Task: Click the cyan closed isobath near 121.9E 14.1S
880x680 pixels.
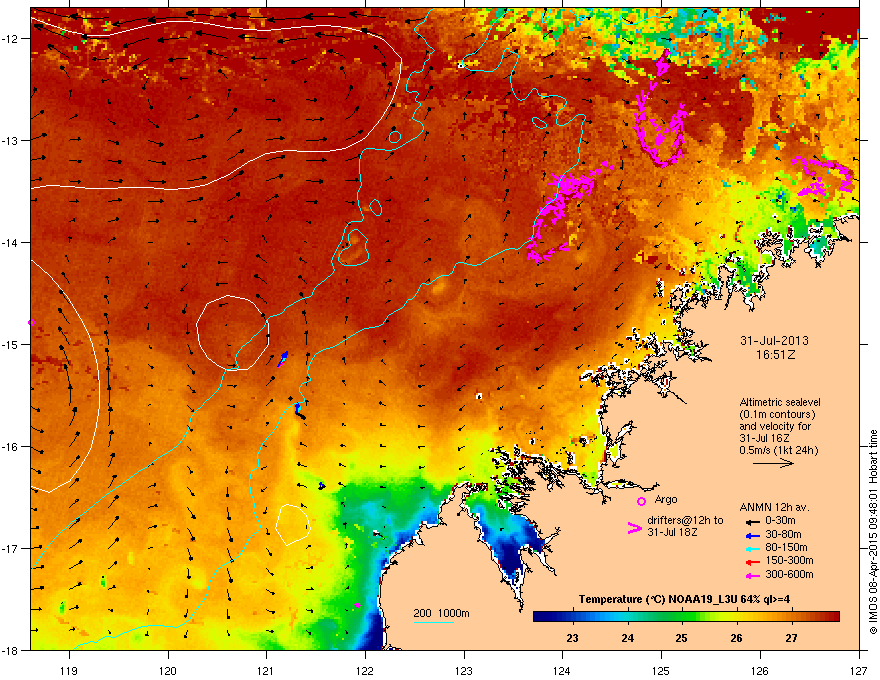Action: [x=352, y=247]
